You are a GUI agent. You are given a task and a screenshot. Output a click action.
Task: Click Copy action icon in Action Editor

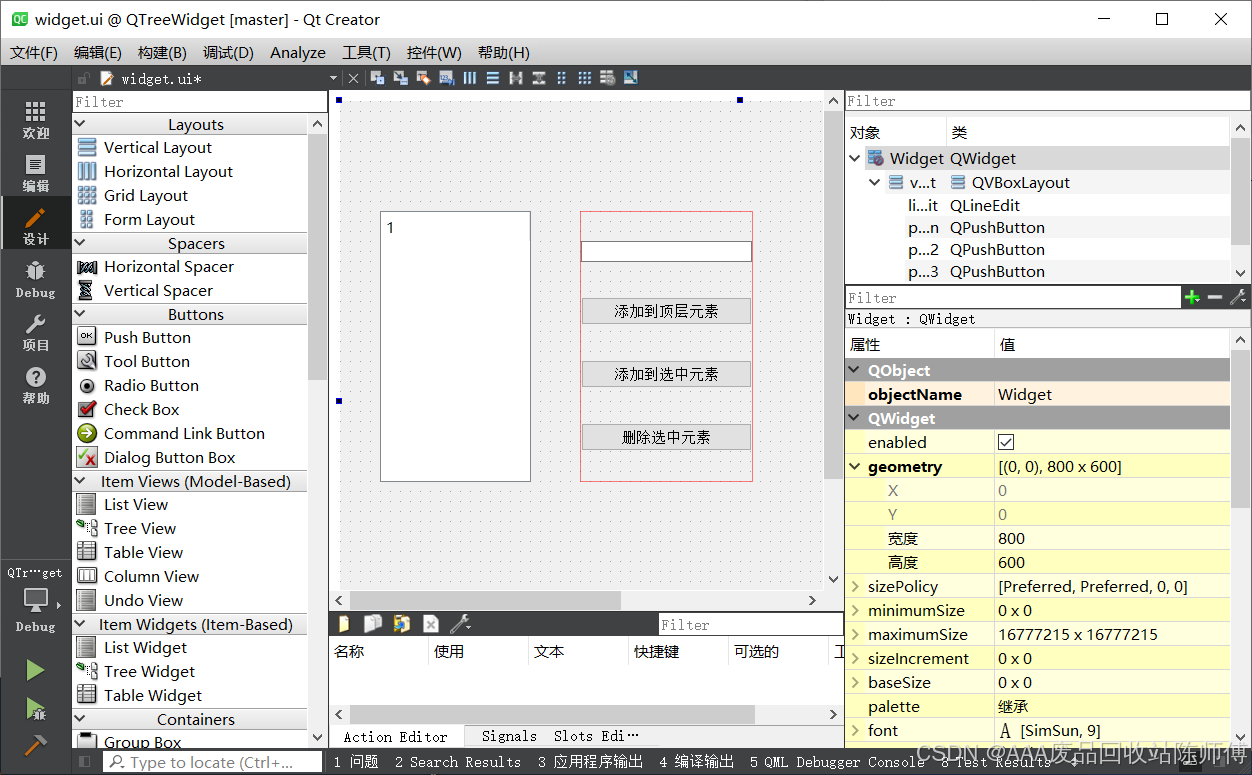[x=373, y=624]
